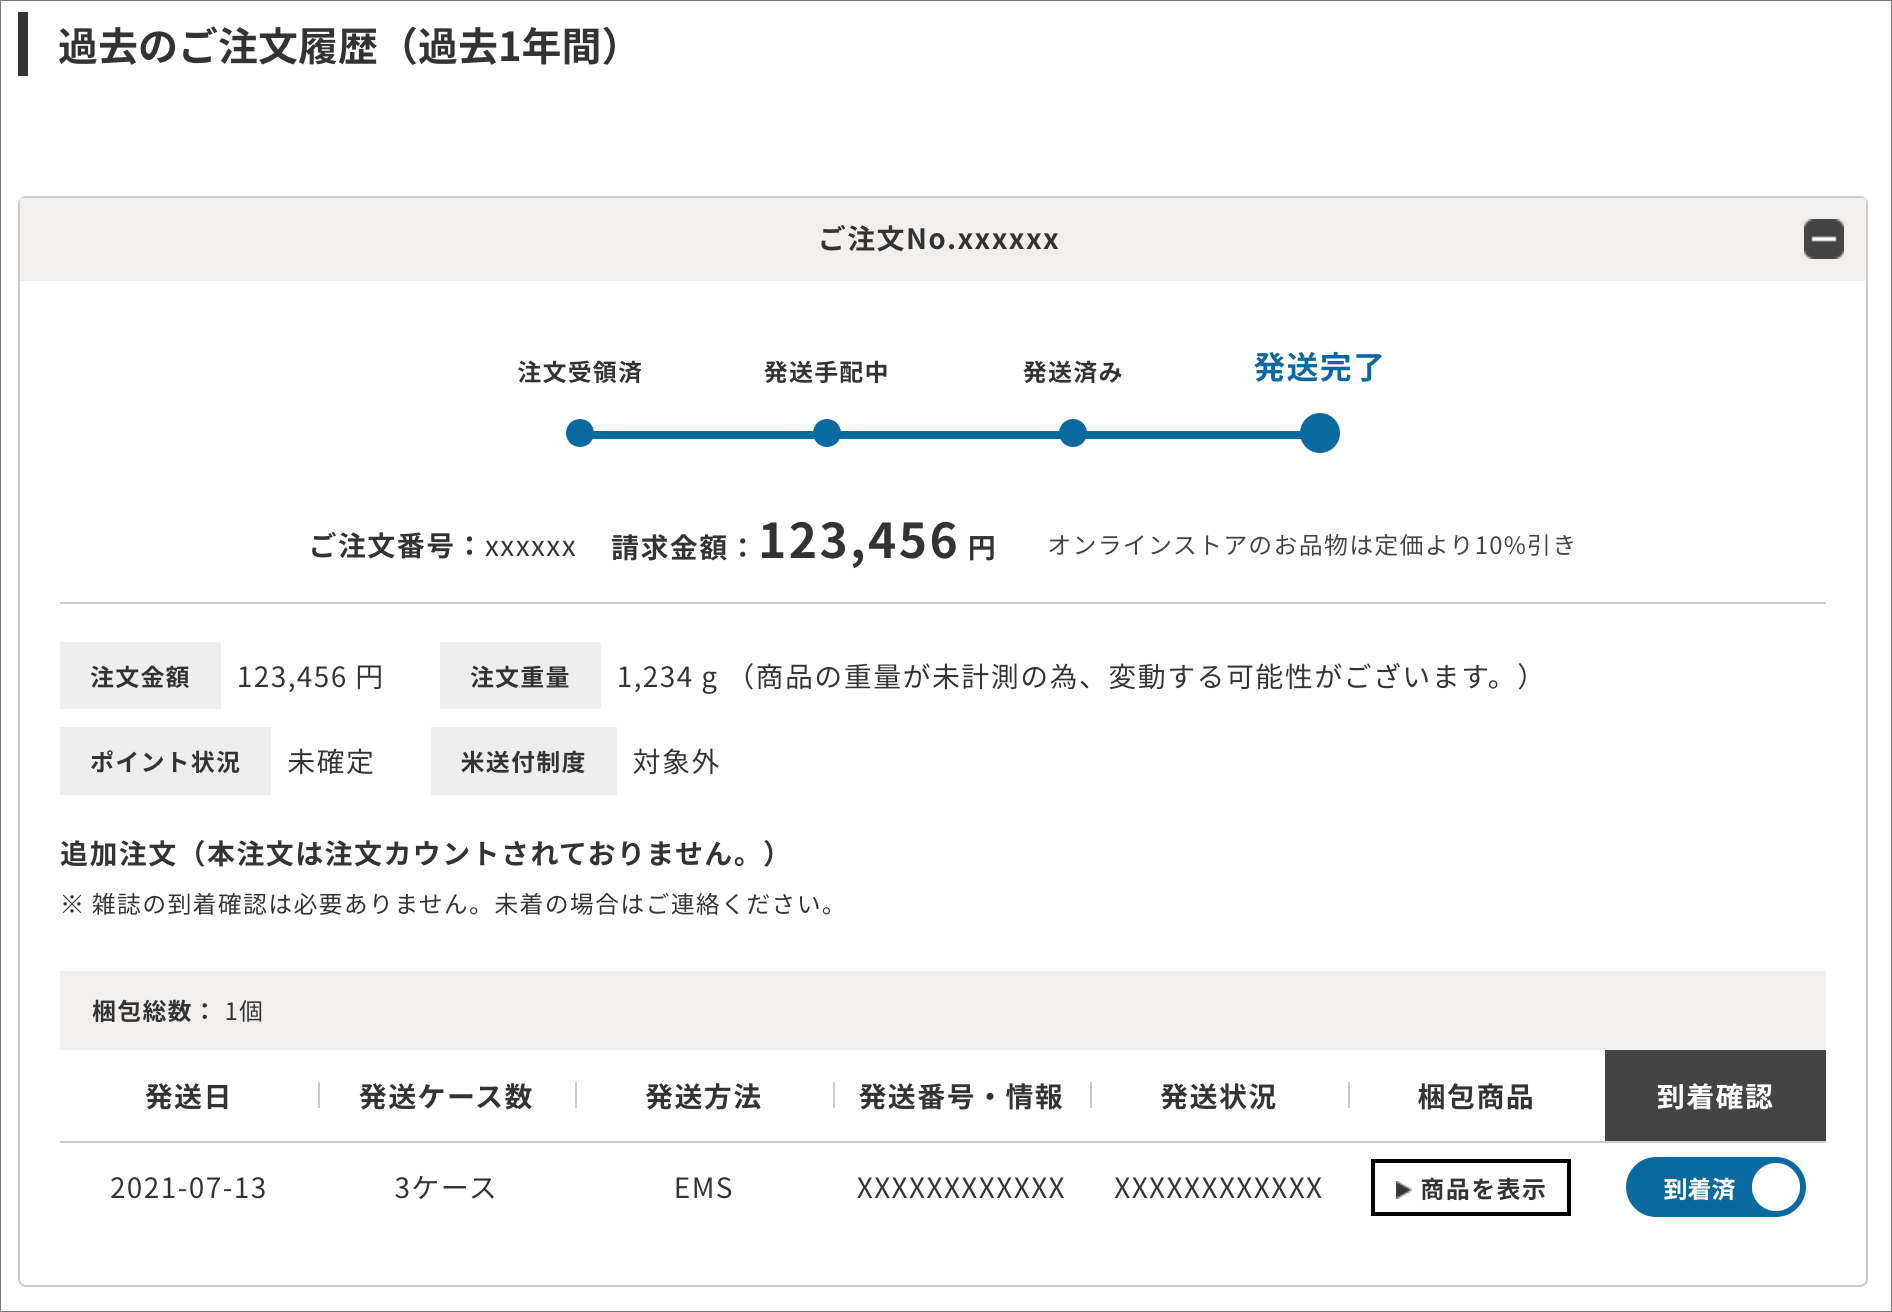The width and height of the screenshot is (1892, 1312).
Task: Click the 発送済み progress step dot
Action: point(1073,434)
